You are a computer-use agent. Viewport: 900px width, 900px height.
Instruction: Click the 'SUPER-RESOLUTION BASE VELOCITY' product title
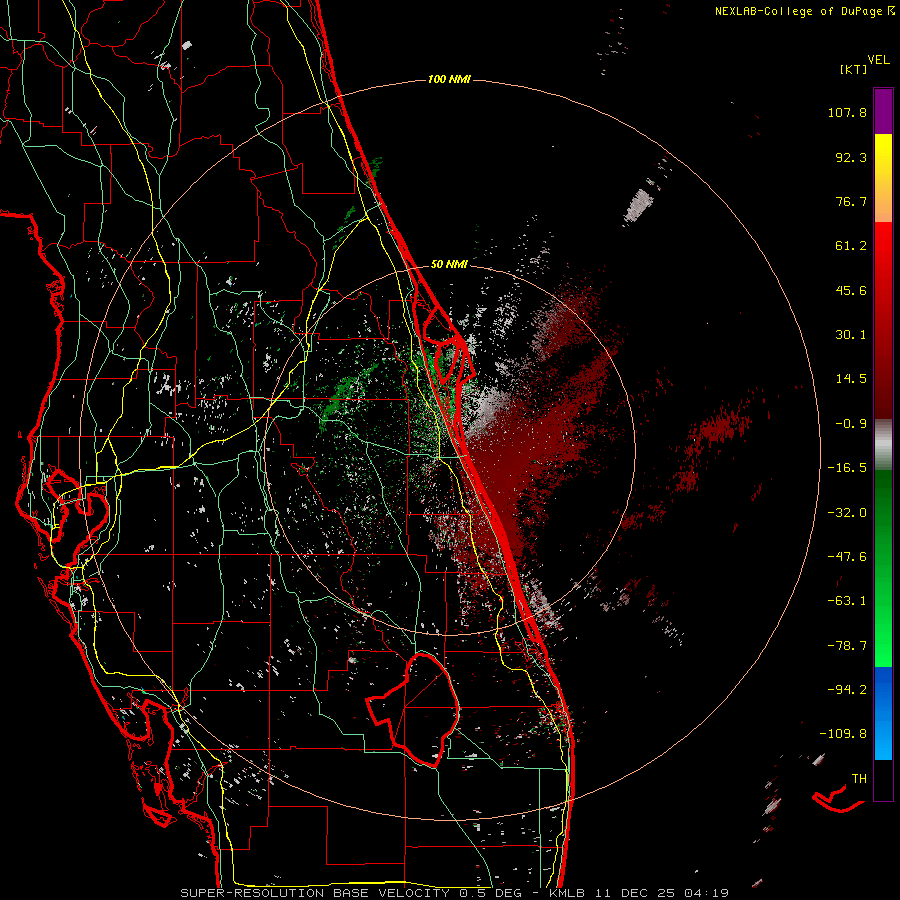pos(317,893)
